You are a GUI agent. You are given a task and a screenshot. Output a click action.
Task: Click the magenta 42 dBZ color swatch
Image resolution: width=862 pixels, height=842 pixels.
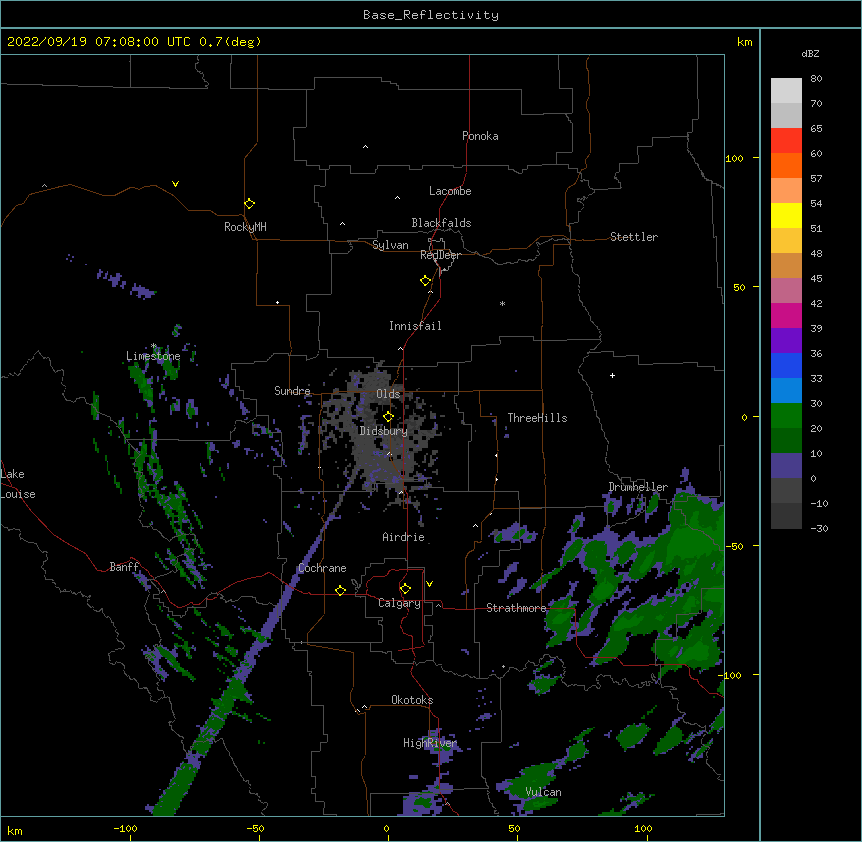point(786,315)
